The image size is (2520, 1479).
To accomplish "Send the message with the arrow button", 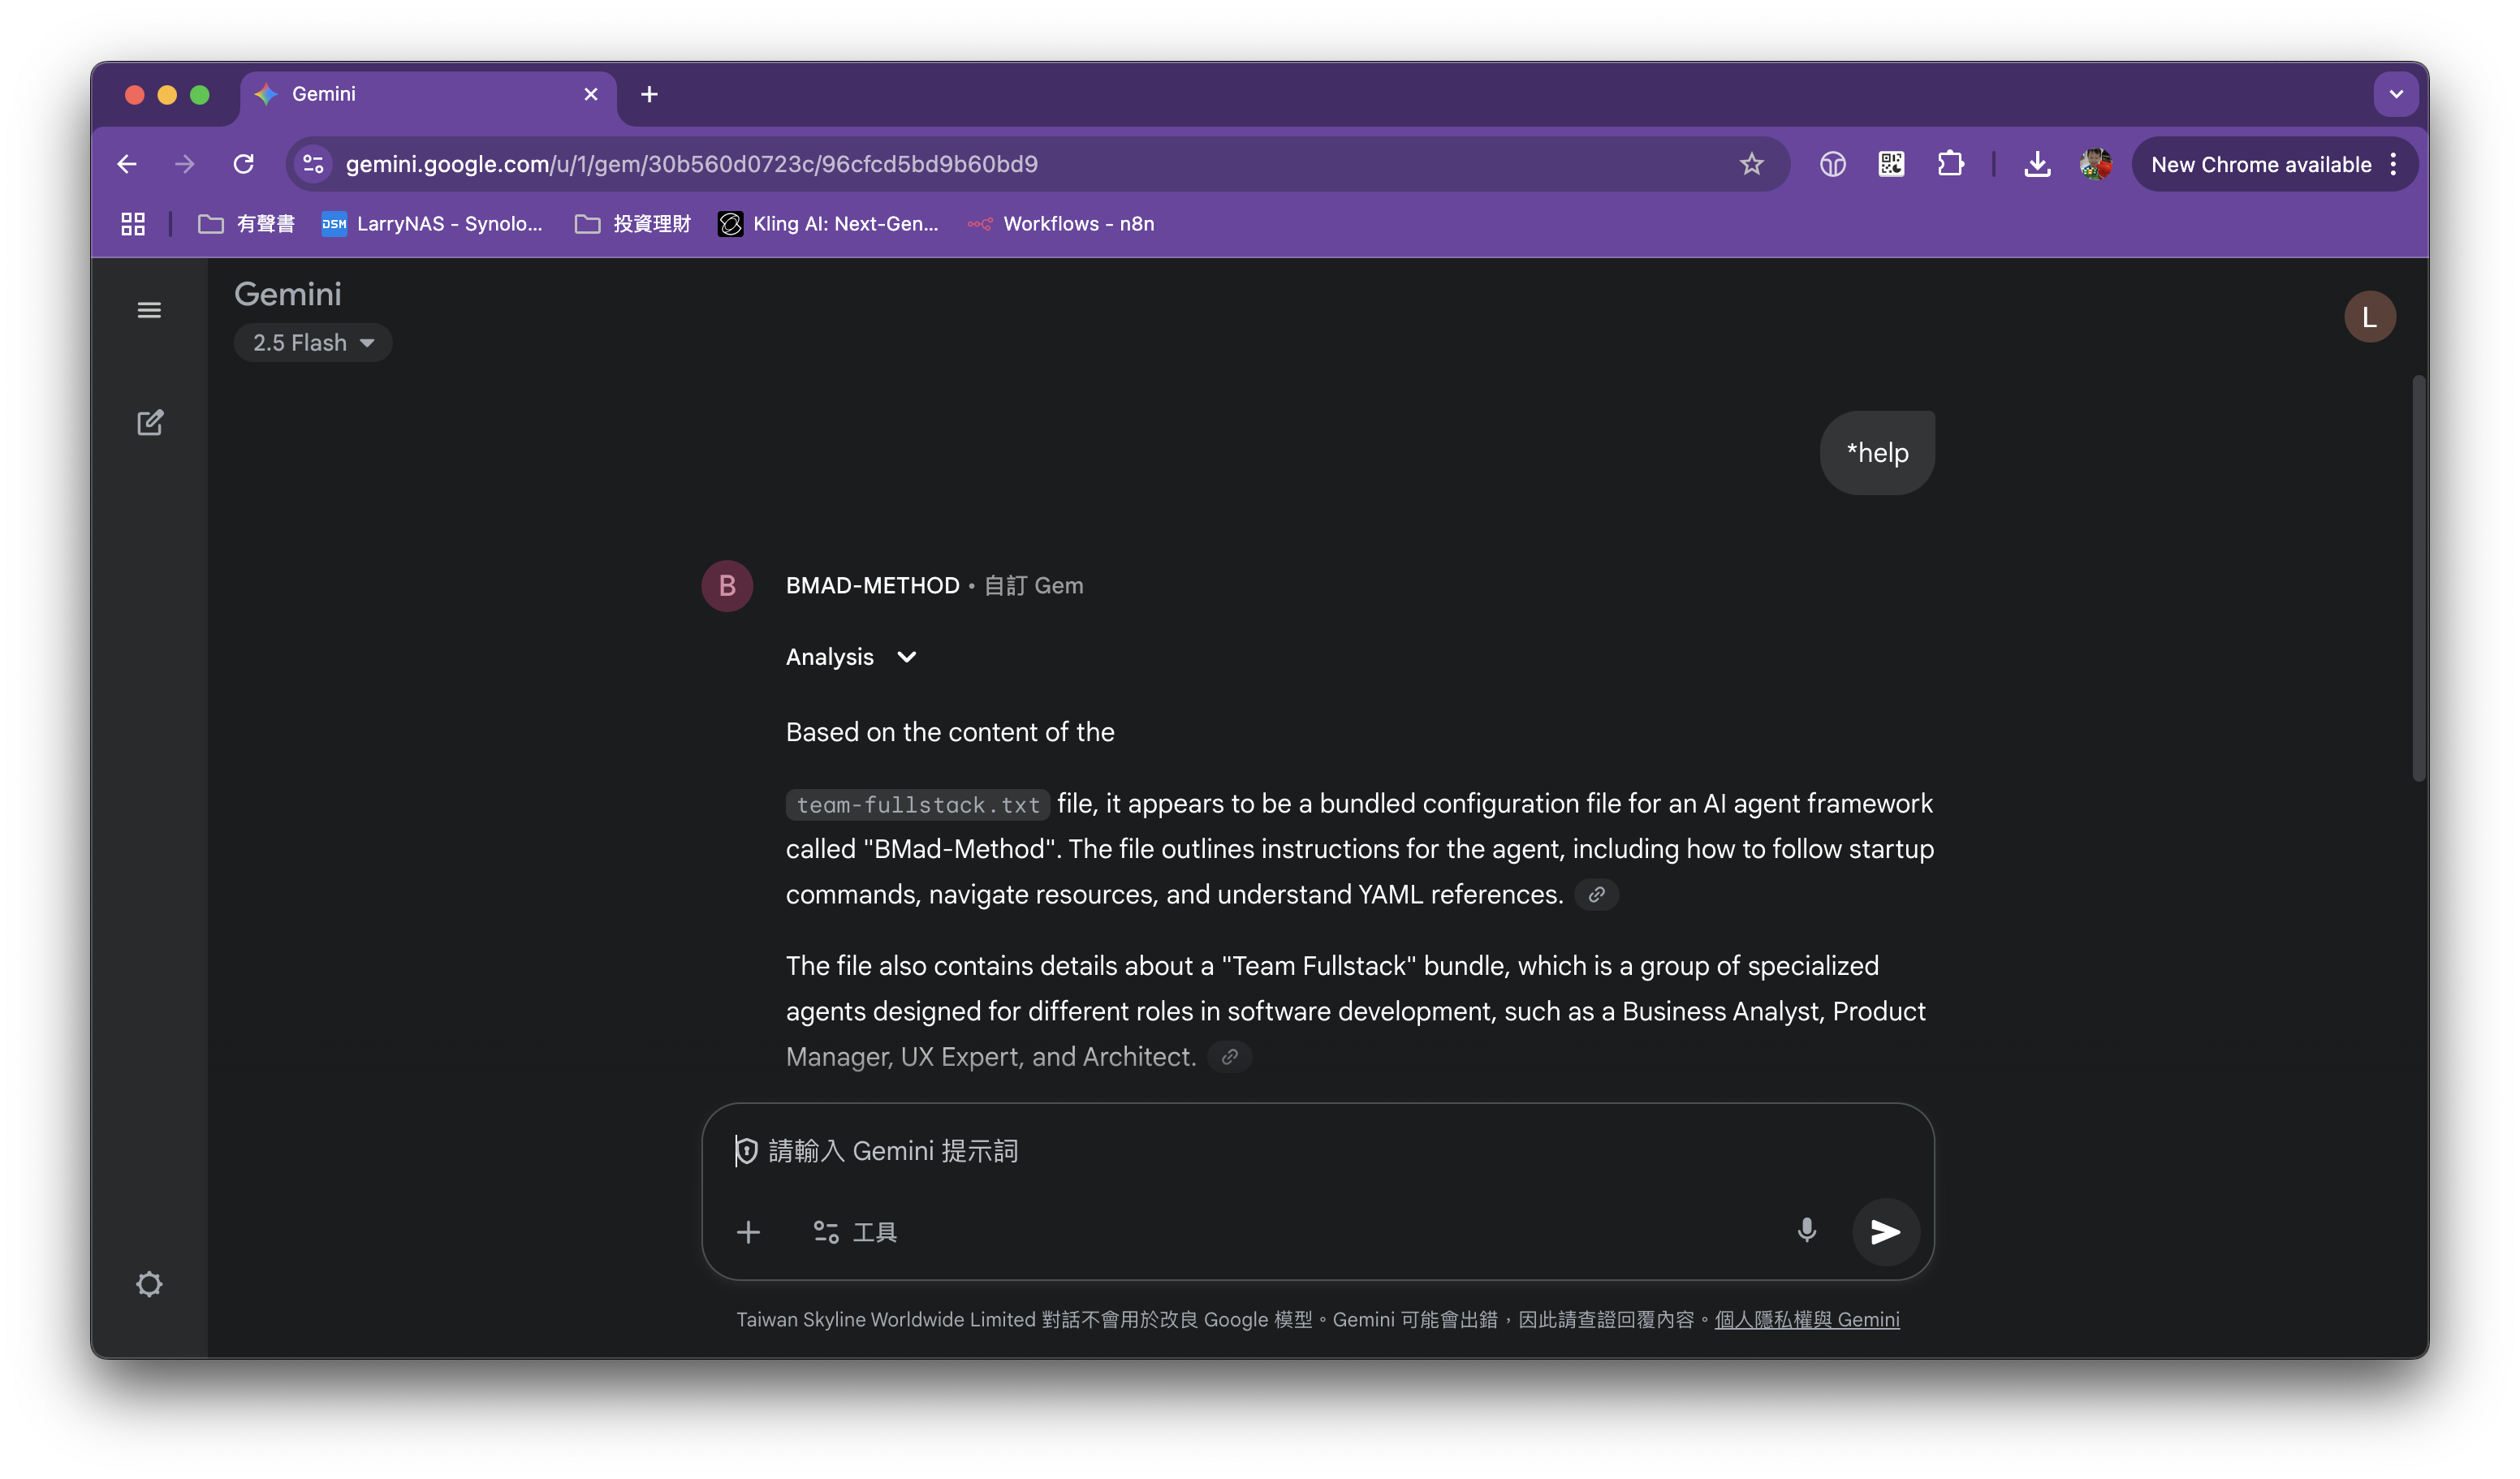I will pos(1885,1231).
